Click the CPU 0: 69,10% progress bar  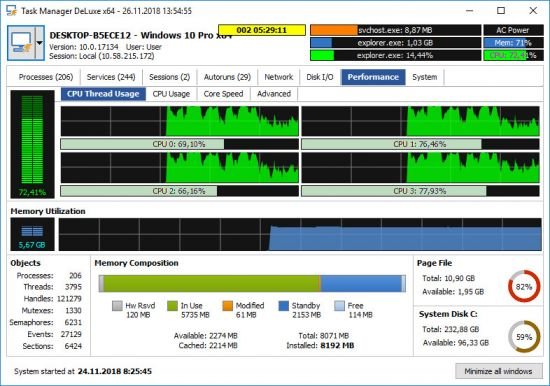pyautogui.click(x=180, y=144)
